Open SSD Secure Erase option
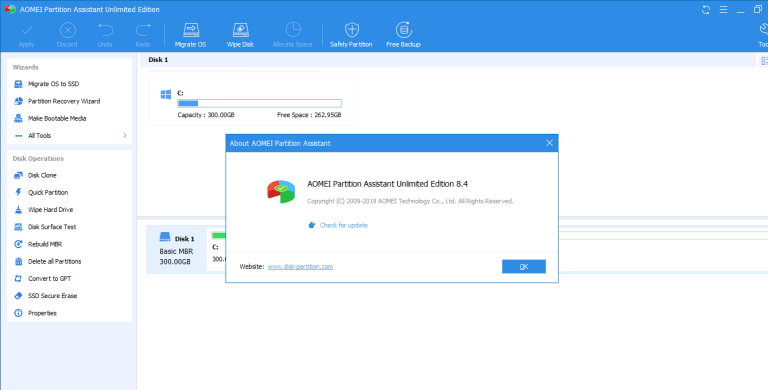The width and height of the screenshot is (768, 390). (x=52, y=296)
